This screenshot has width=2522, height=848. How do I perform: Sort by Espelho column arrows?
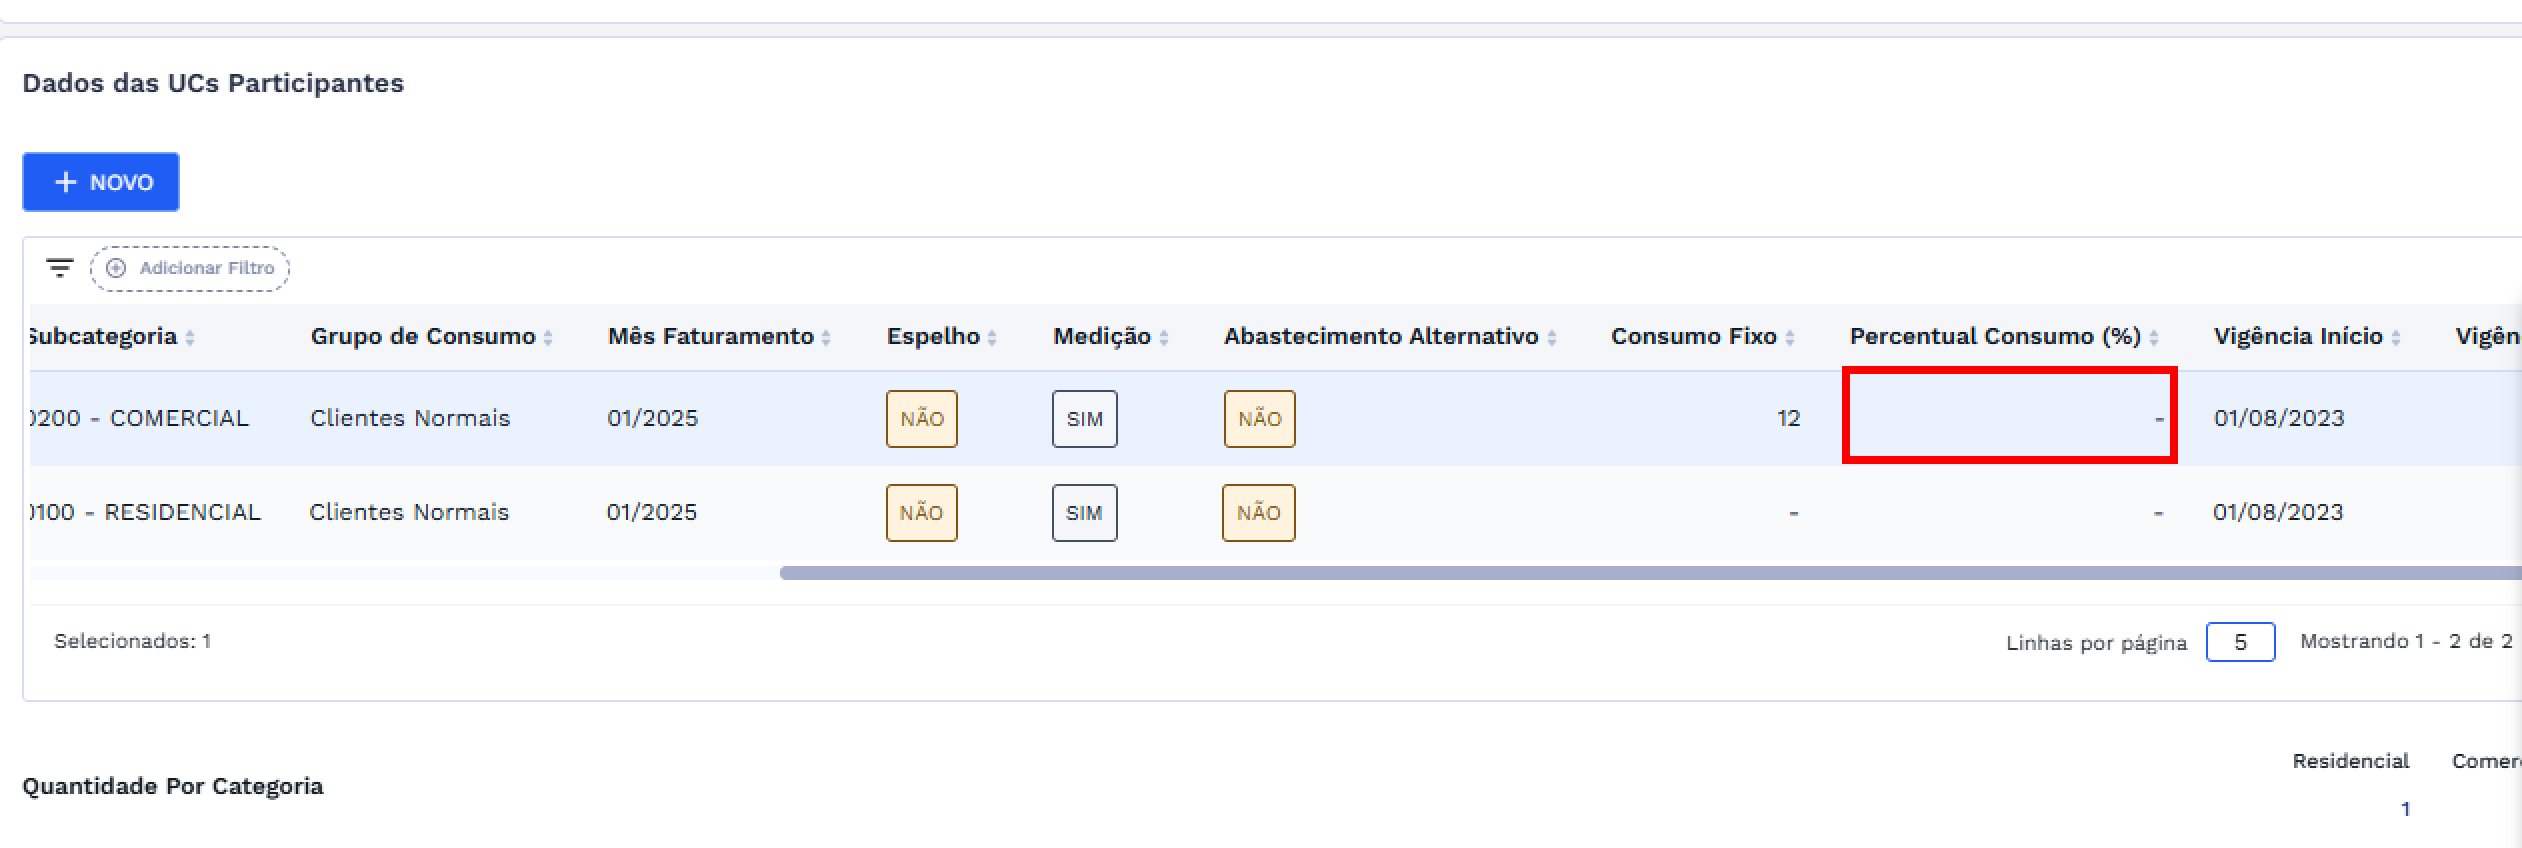point(991,338)
